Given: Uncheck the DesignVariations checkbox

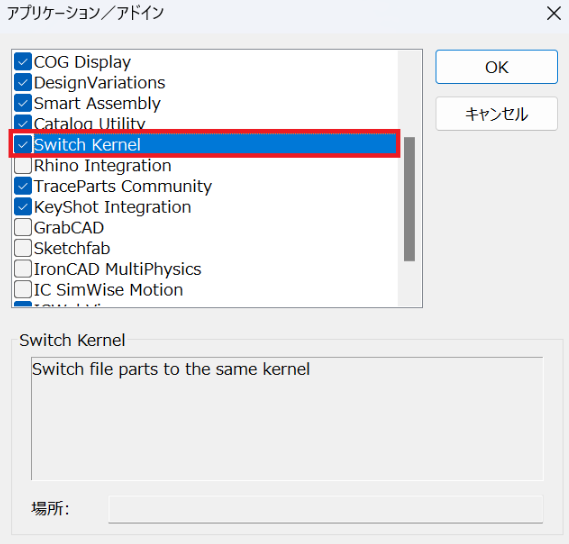Looking at the screenshot, I should pos(22,83).
